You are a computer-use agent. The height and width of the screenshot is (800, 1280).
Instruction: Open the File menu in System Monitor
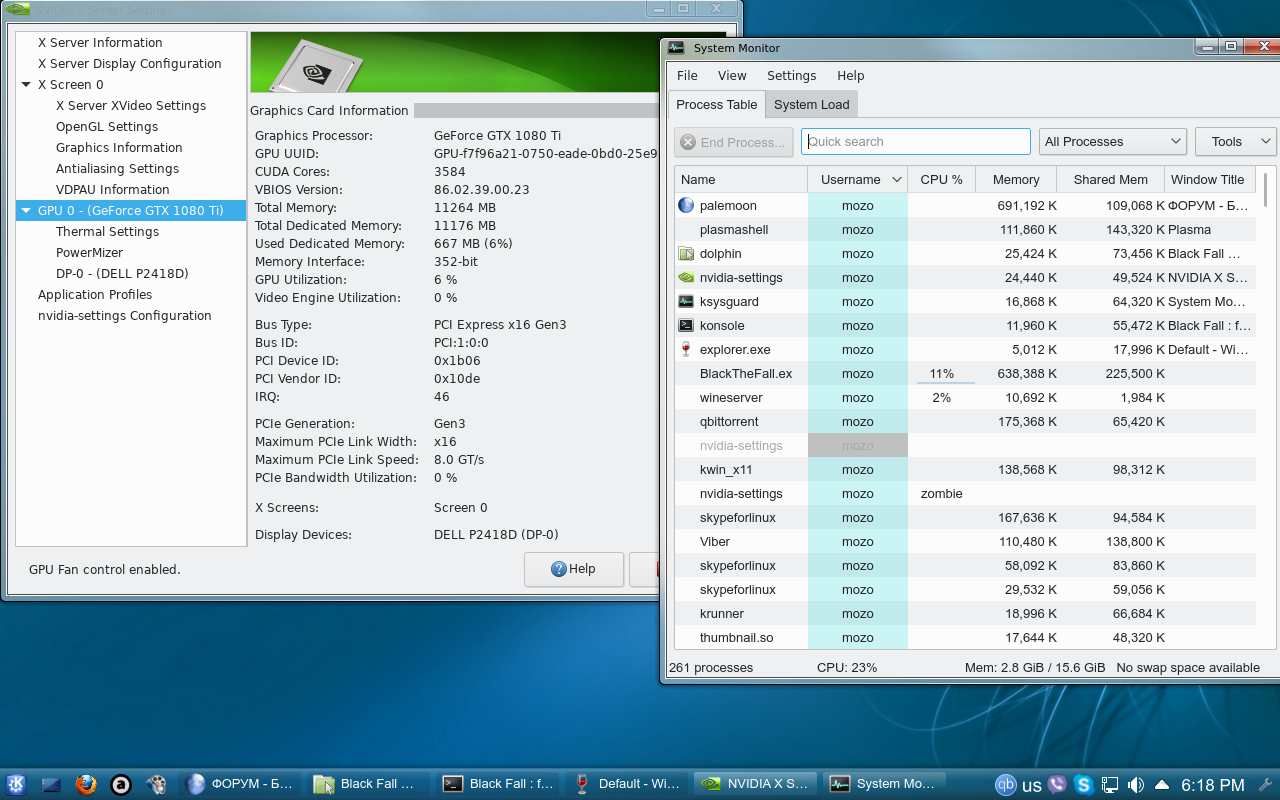687,76
